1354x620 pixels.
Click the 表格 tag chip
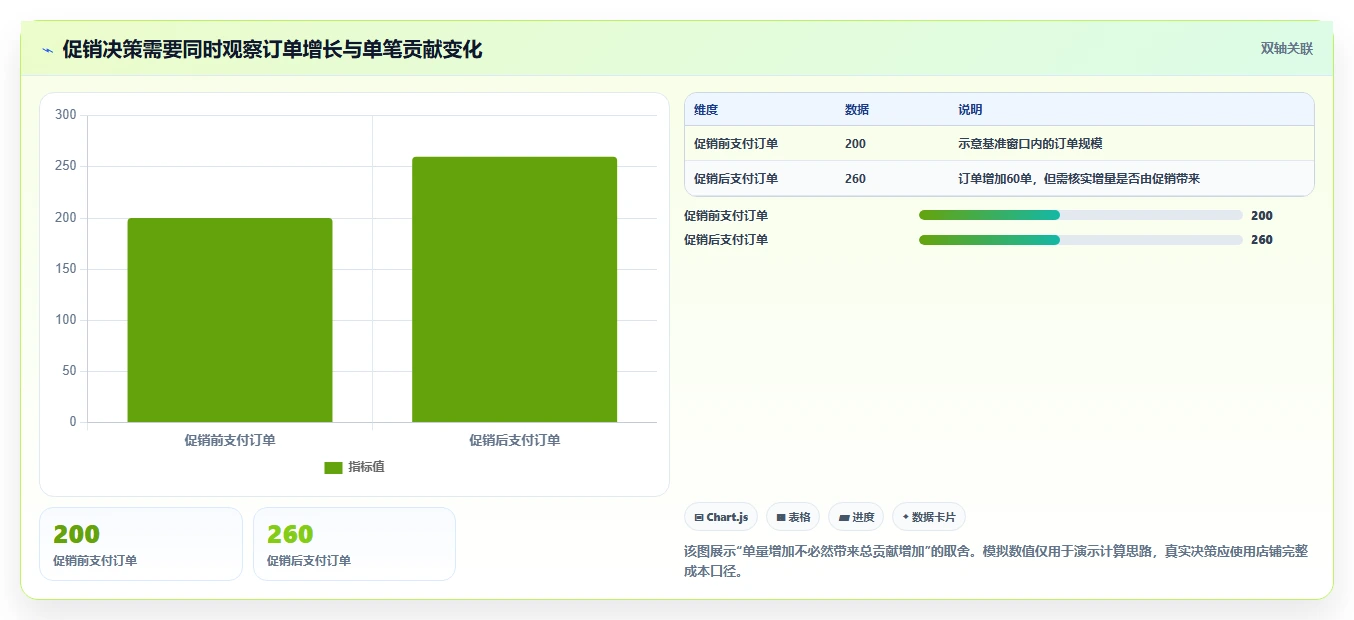793,517
